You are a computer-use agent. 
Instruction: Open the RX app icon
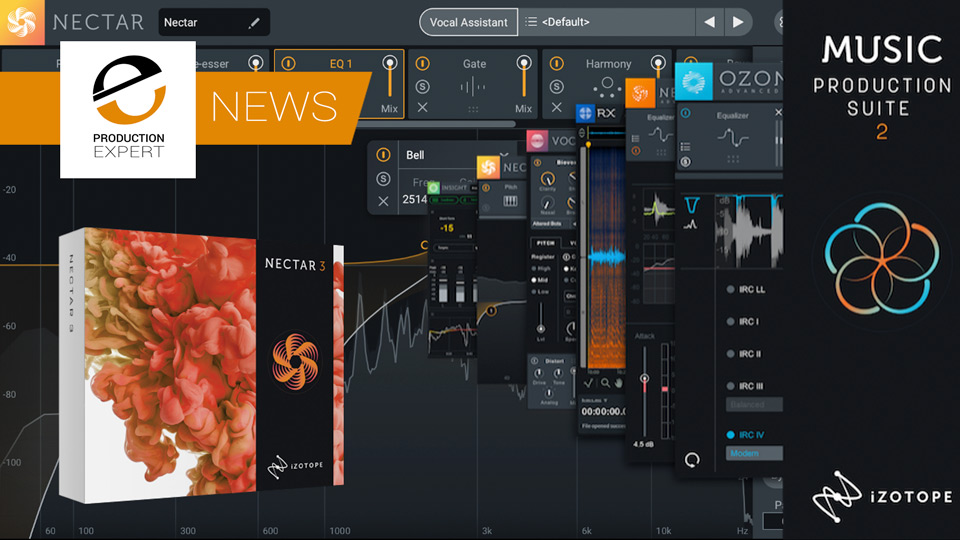point(585,113)
